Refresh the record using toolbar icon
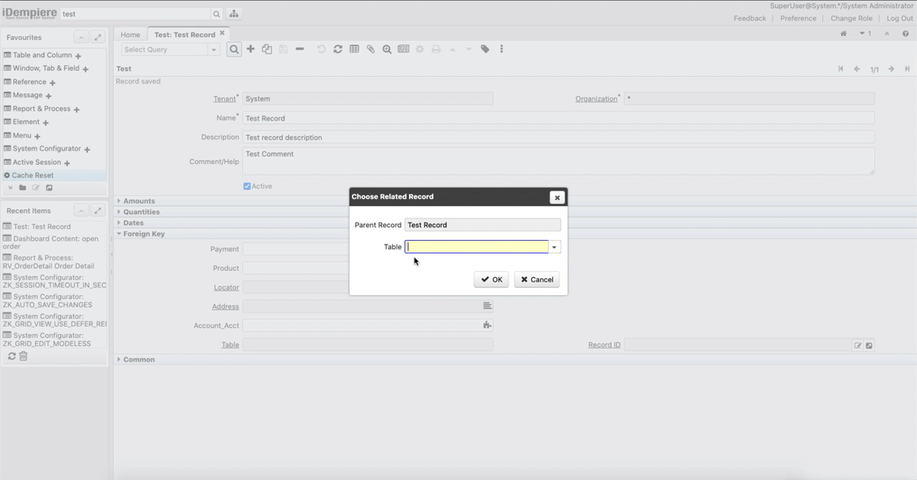 [338, 49]
